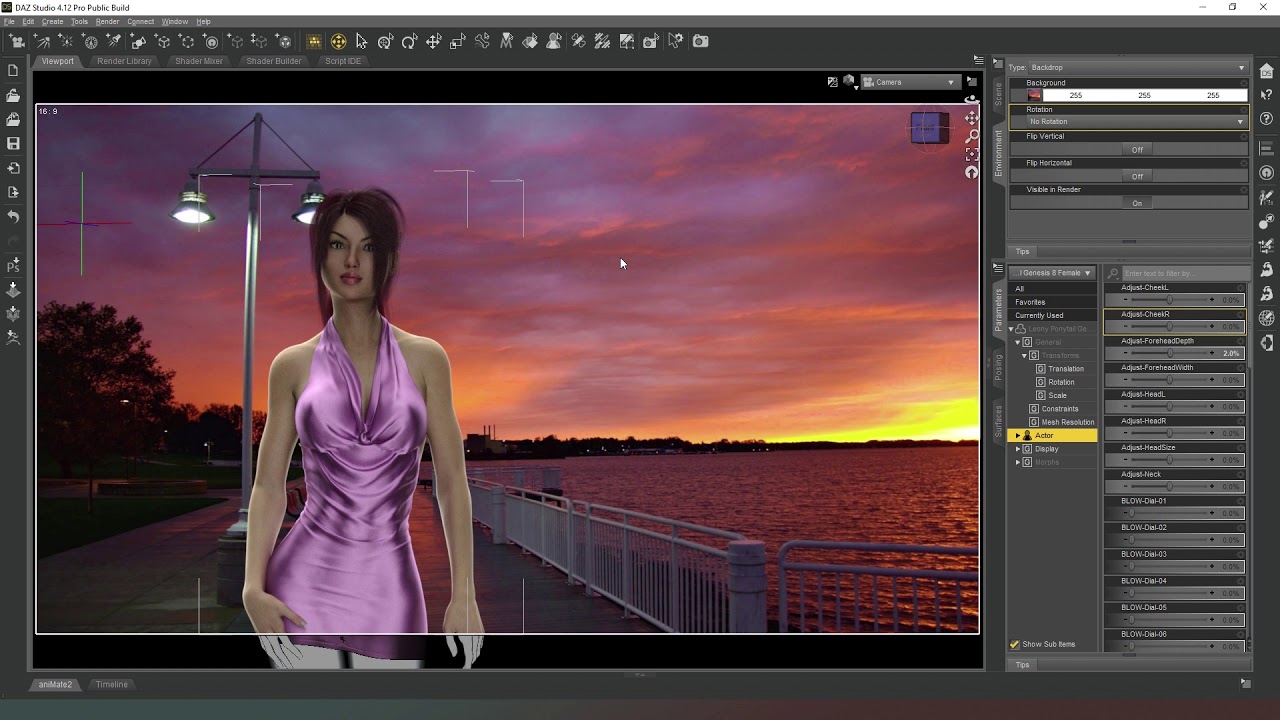1280x720 pixels.
Task: Activate the Translate tool with four arrows
Action: [433, 41]
